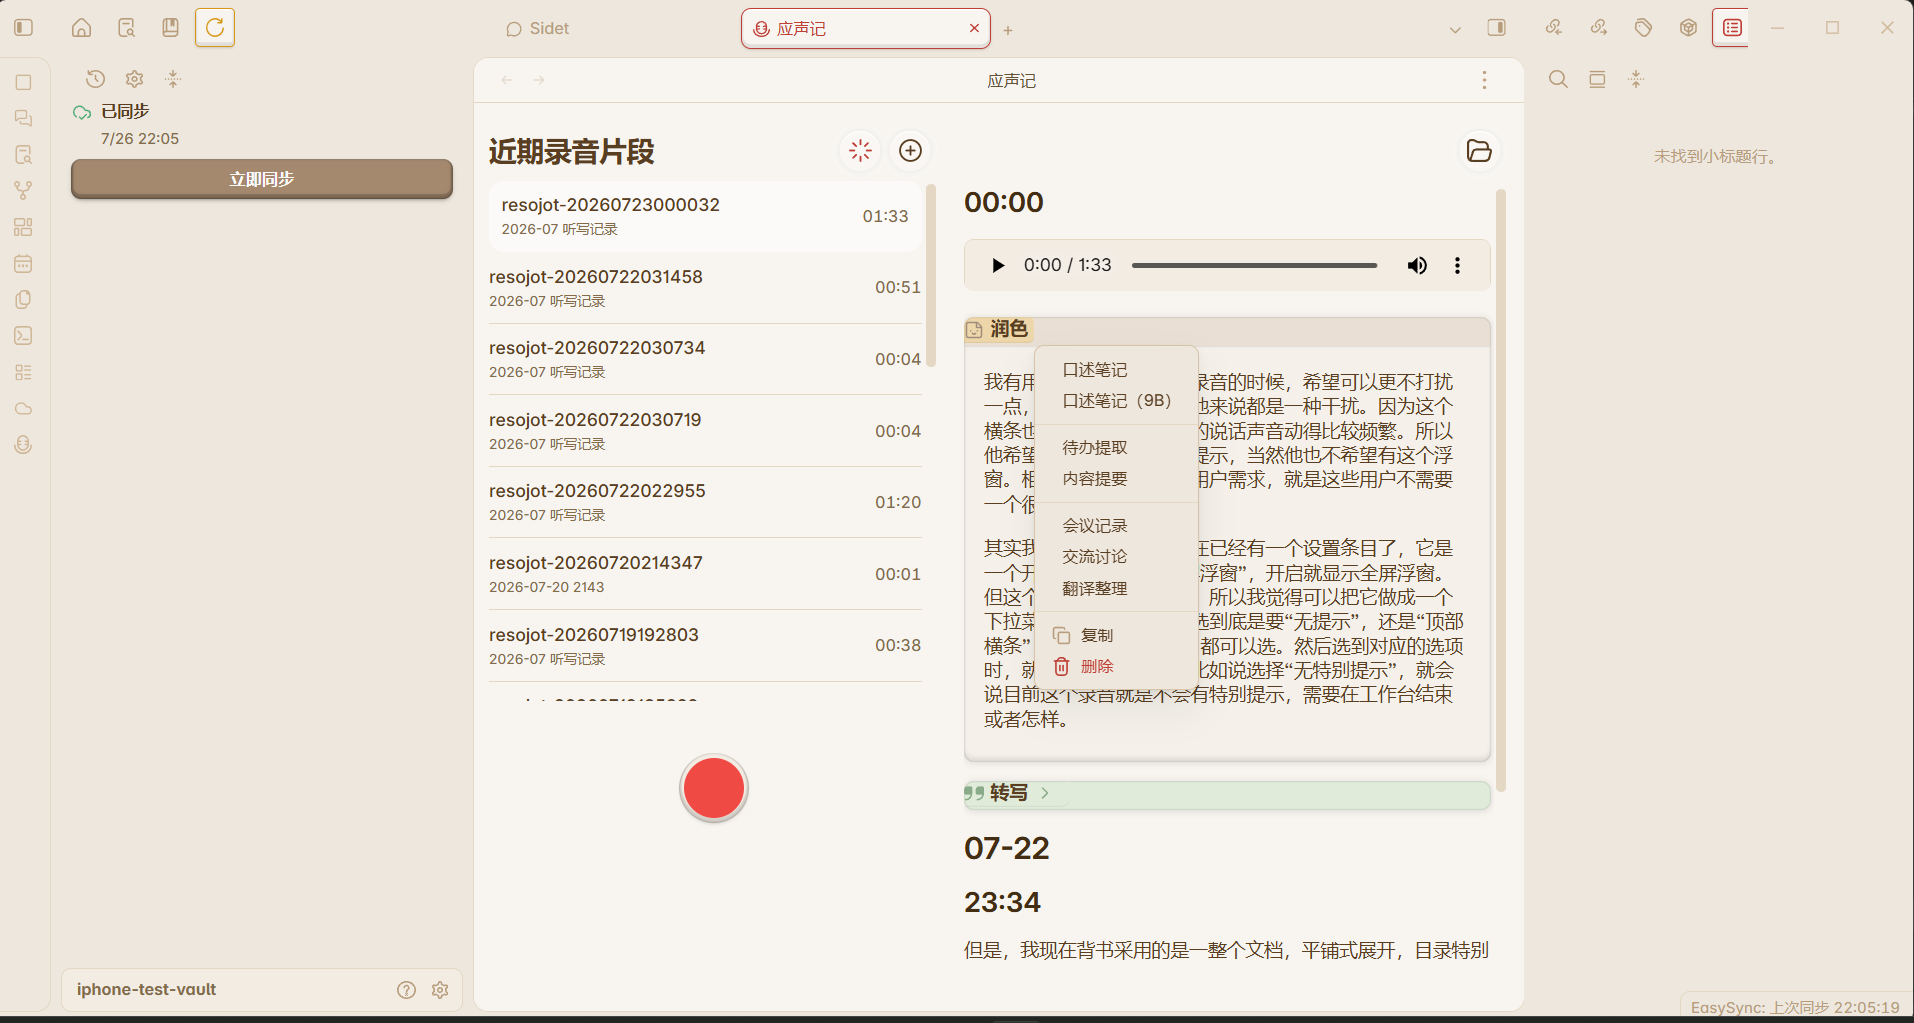
Task: Click the detail pane vertical scrollbar
Action: click(x=1501, y=490)
